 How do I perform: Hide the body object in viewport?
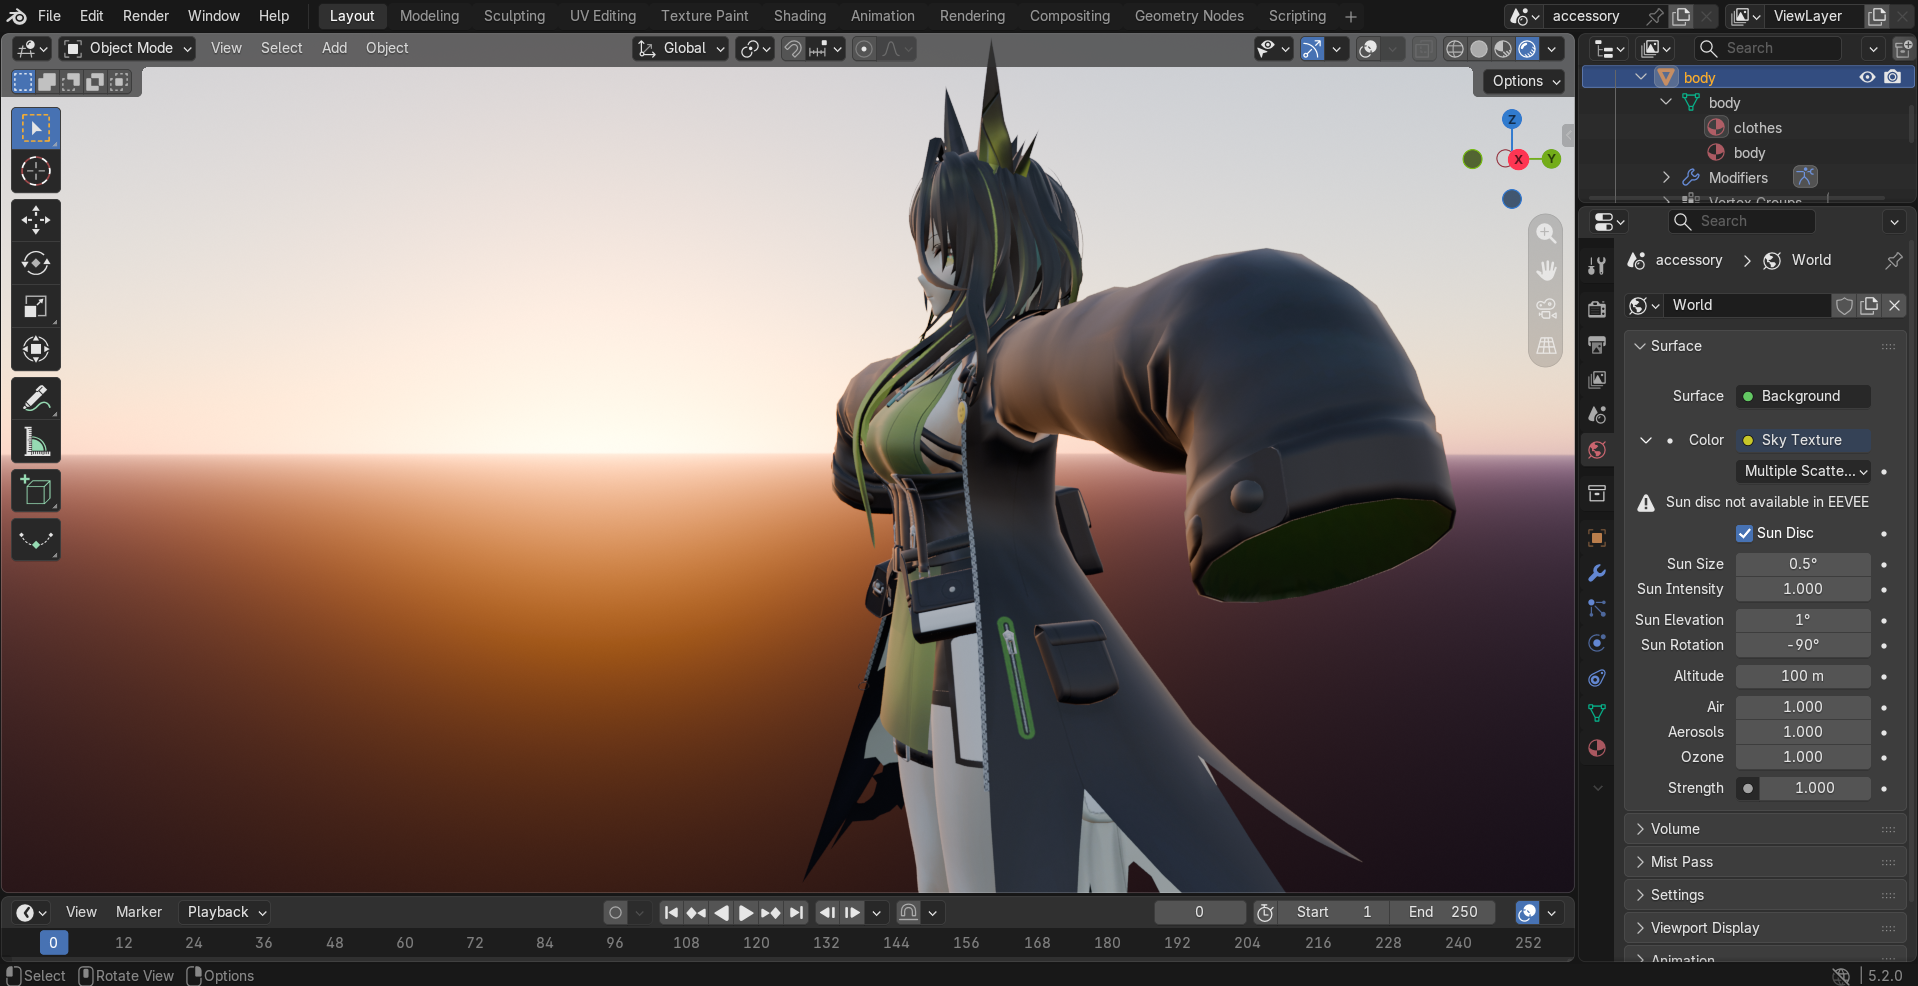pos(1867,77)
